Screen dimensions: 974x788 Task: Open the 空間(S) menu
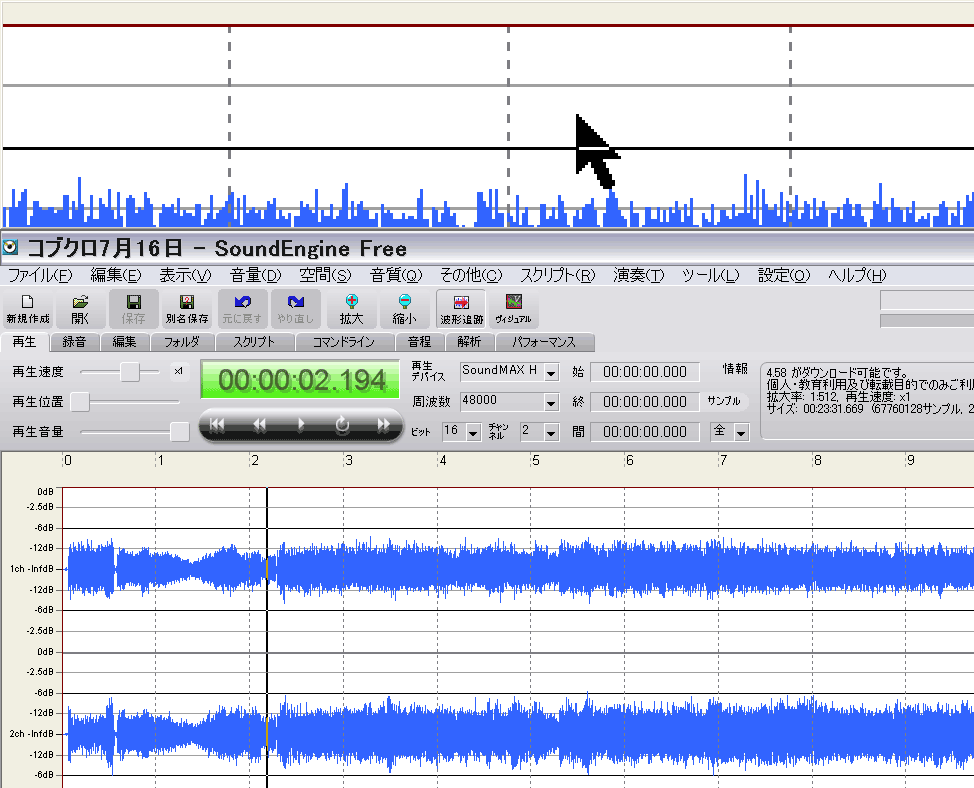click(x=325, y=275)
